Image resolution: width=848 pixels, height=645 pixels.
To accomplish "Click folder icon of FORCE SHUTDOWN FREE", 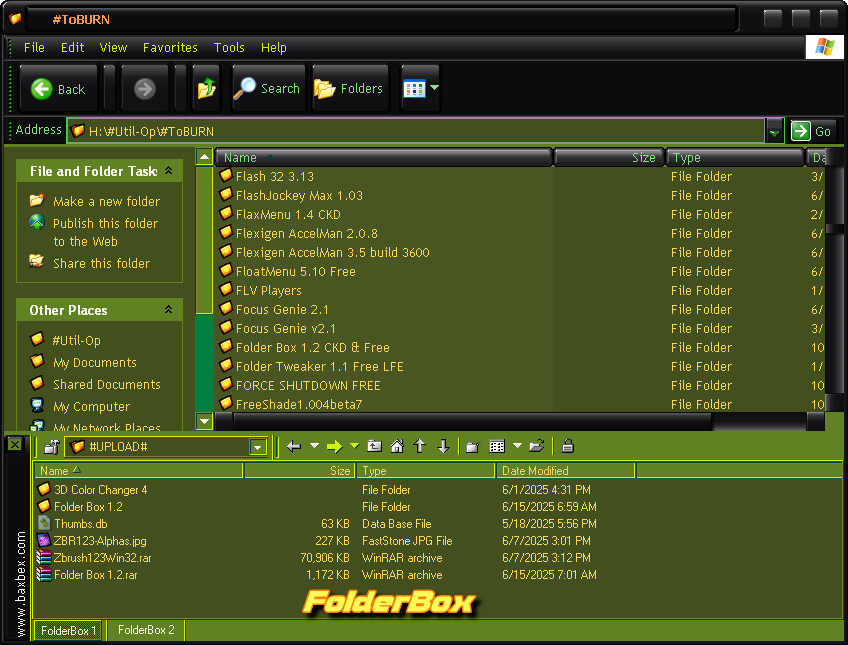I will point(226,384).
